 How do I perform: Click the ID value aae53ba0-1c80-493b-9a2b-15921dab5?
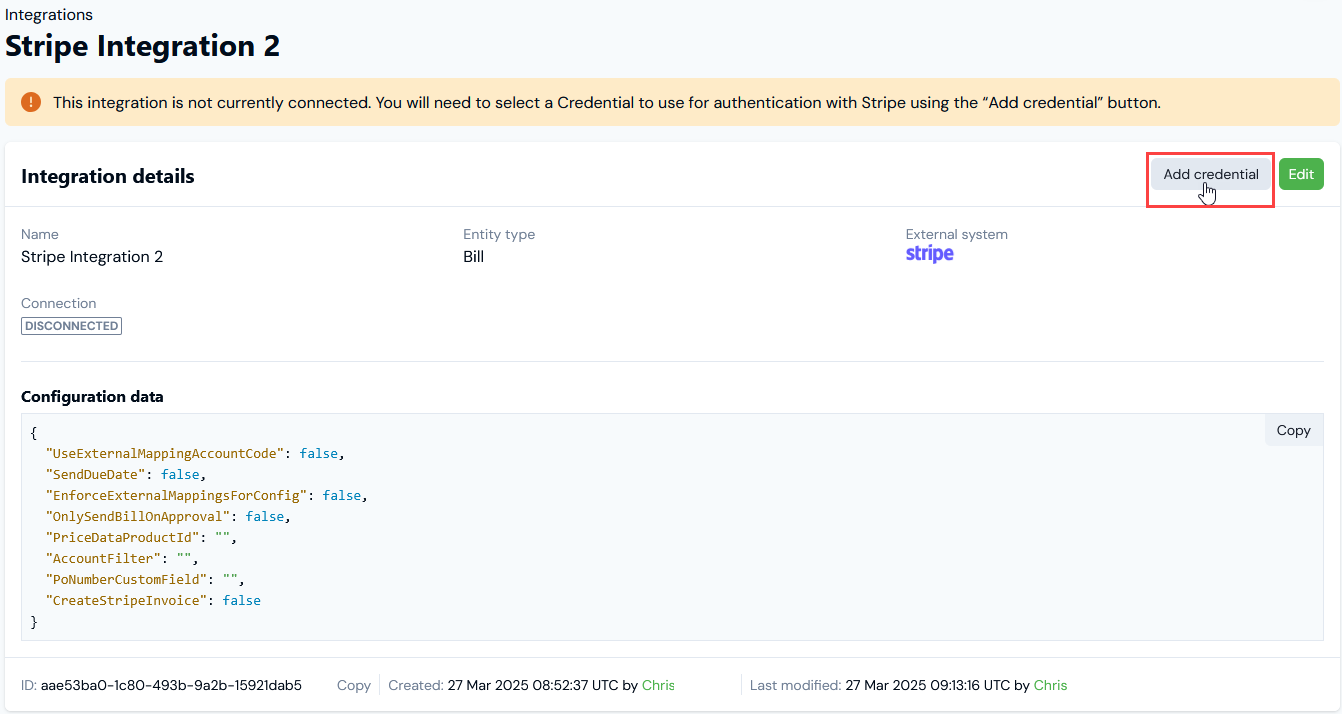(x=171, y=685)
